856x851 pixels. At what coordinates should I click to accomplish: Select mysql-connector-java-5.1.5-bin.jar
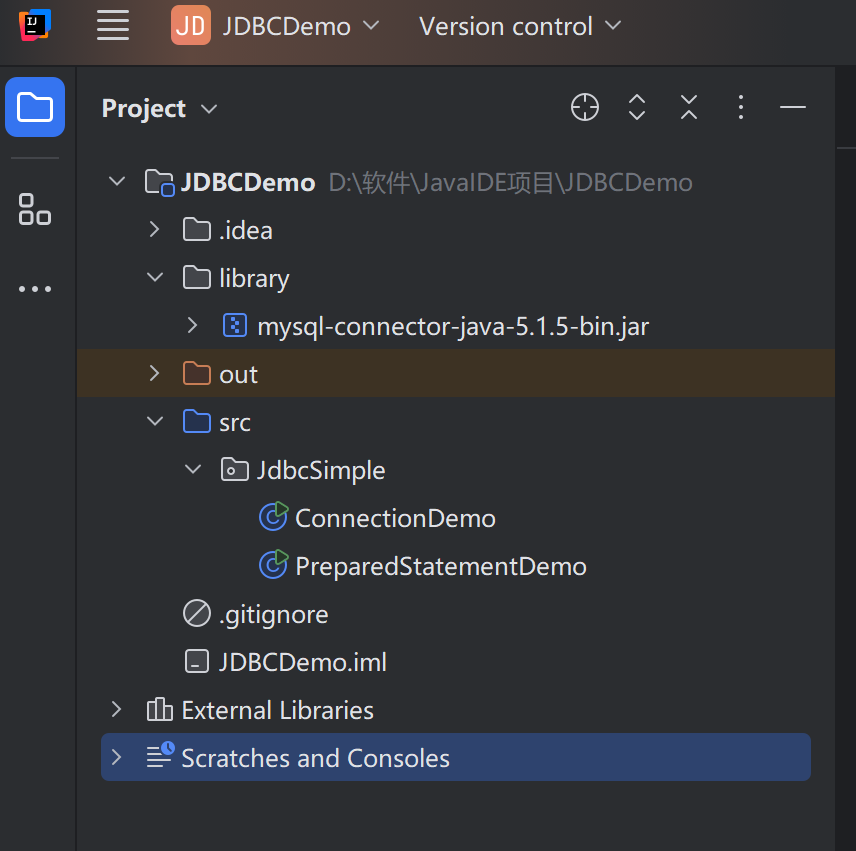[453, 327]
